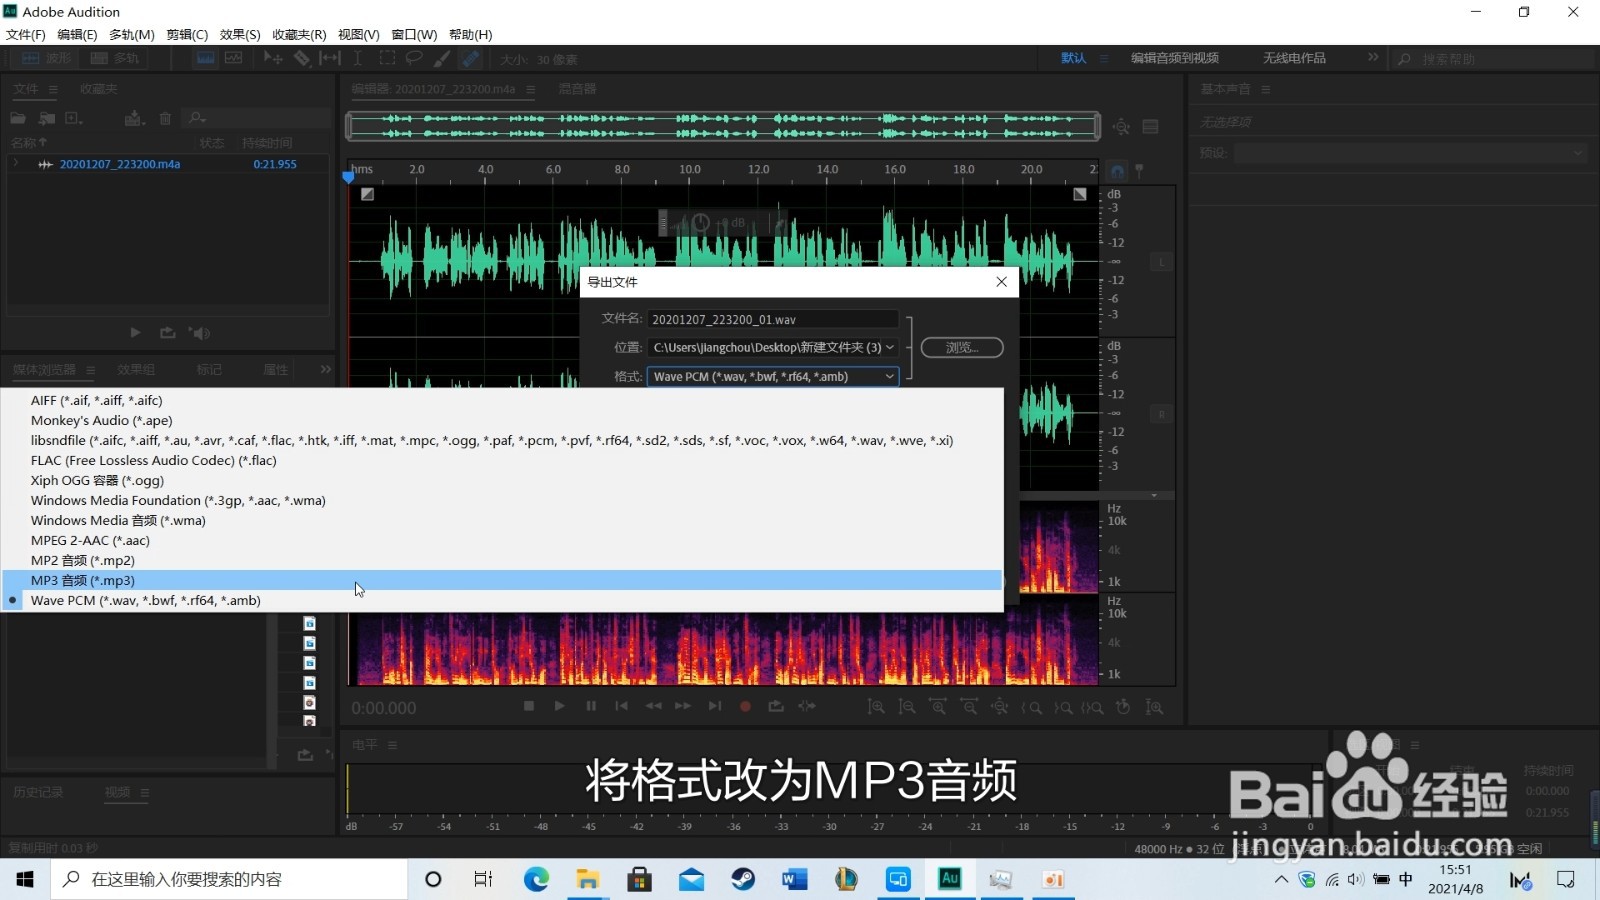The image size is (1600, 900).
Task: Click the Import File icon
Action: 46,118
